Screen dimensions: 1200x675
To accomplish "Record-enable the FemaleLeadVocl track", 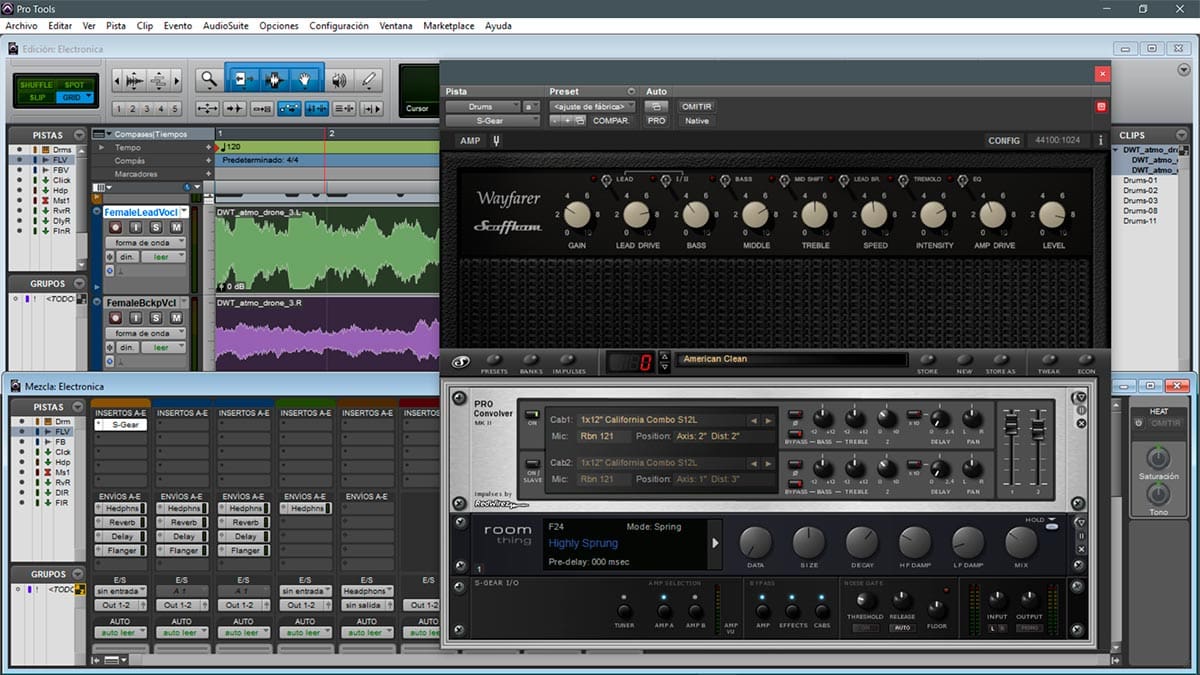I will click(116, 228).
